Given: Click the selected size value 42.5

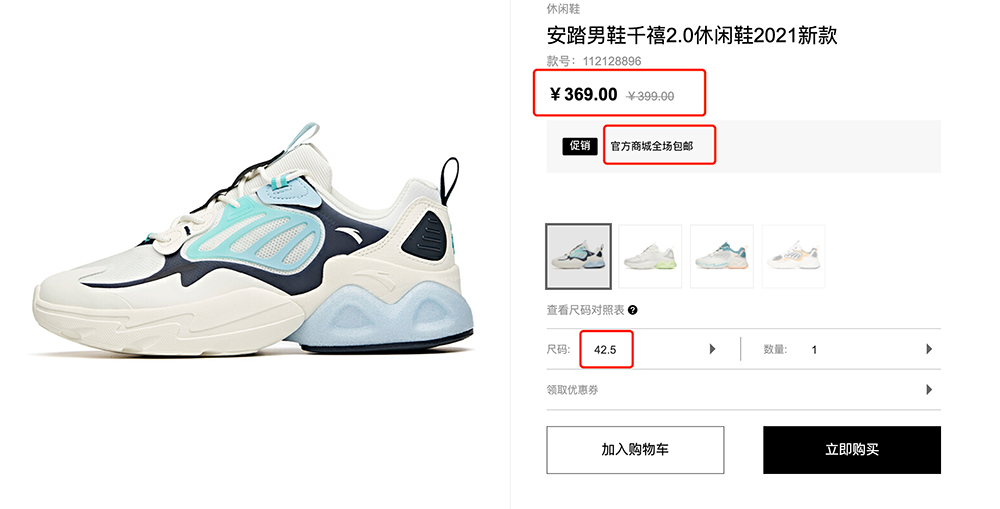Looking at the screenshot, I should [605, 350].
